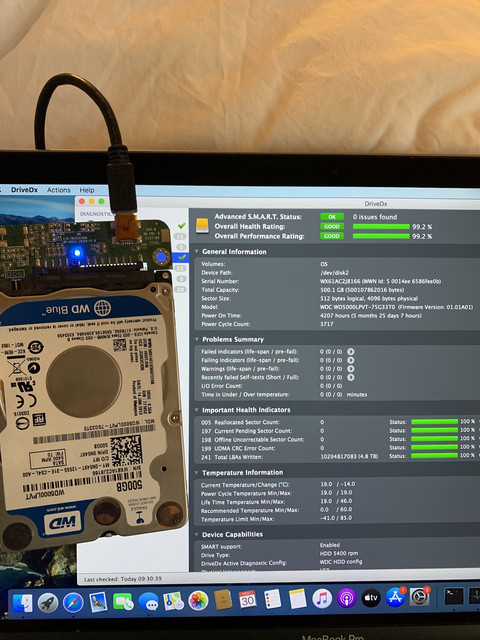The height and width of the screenshot is (640, 480).
Task: Open the App Store from the Dock
Action: (x=395, y=598)
